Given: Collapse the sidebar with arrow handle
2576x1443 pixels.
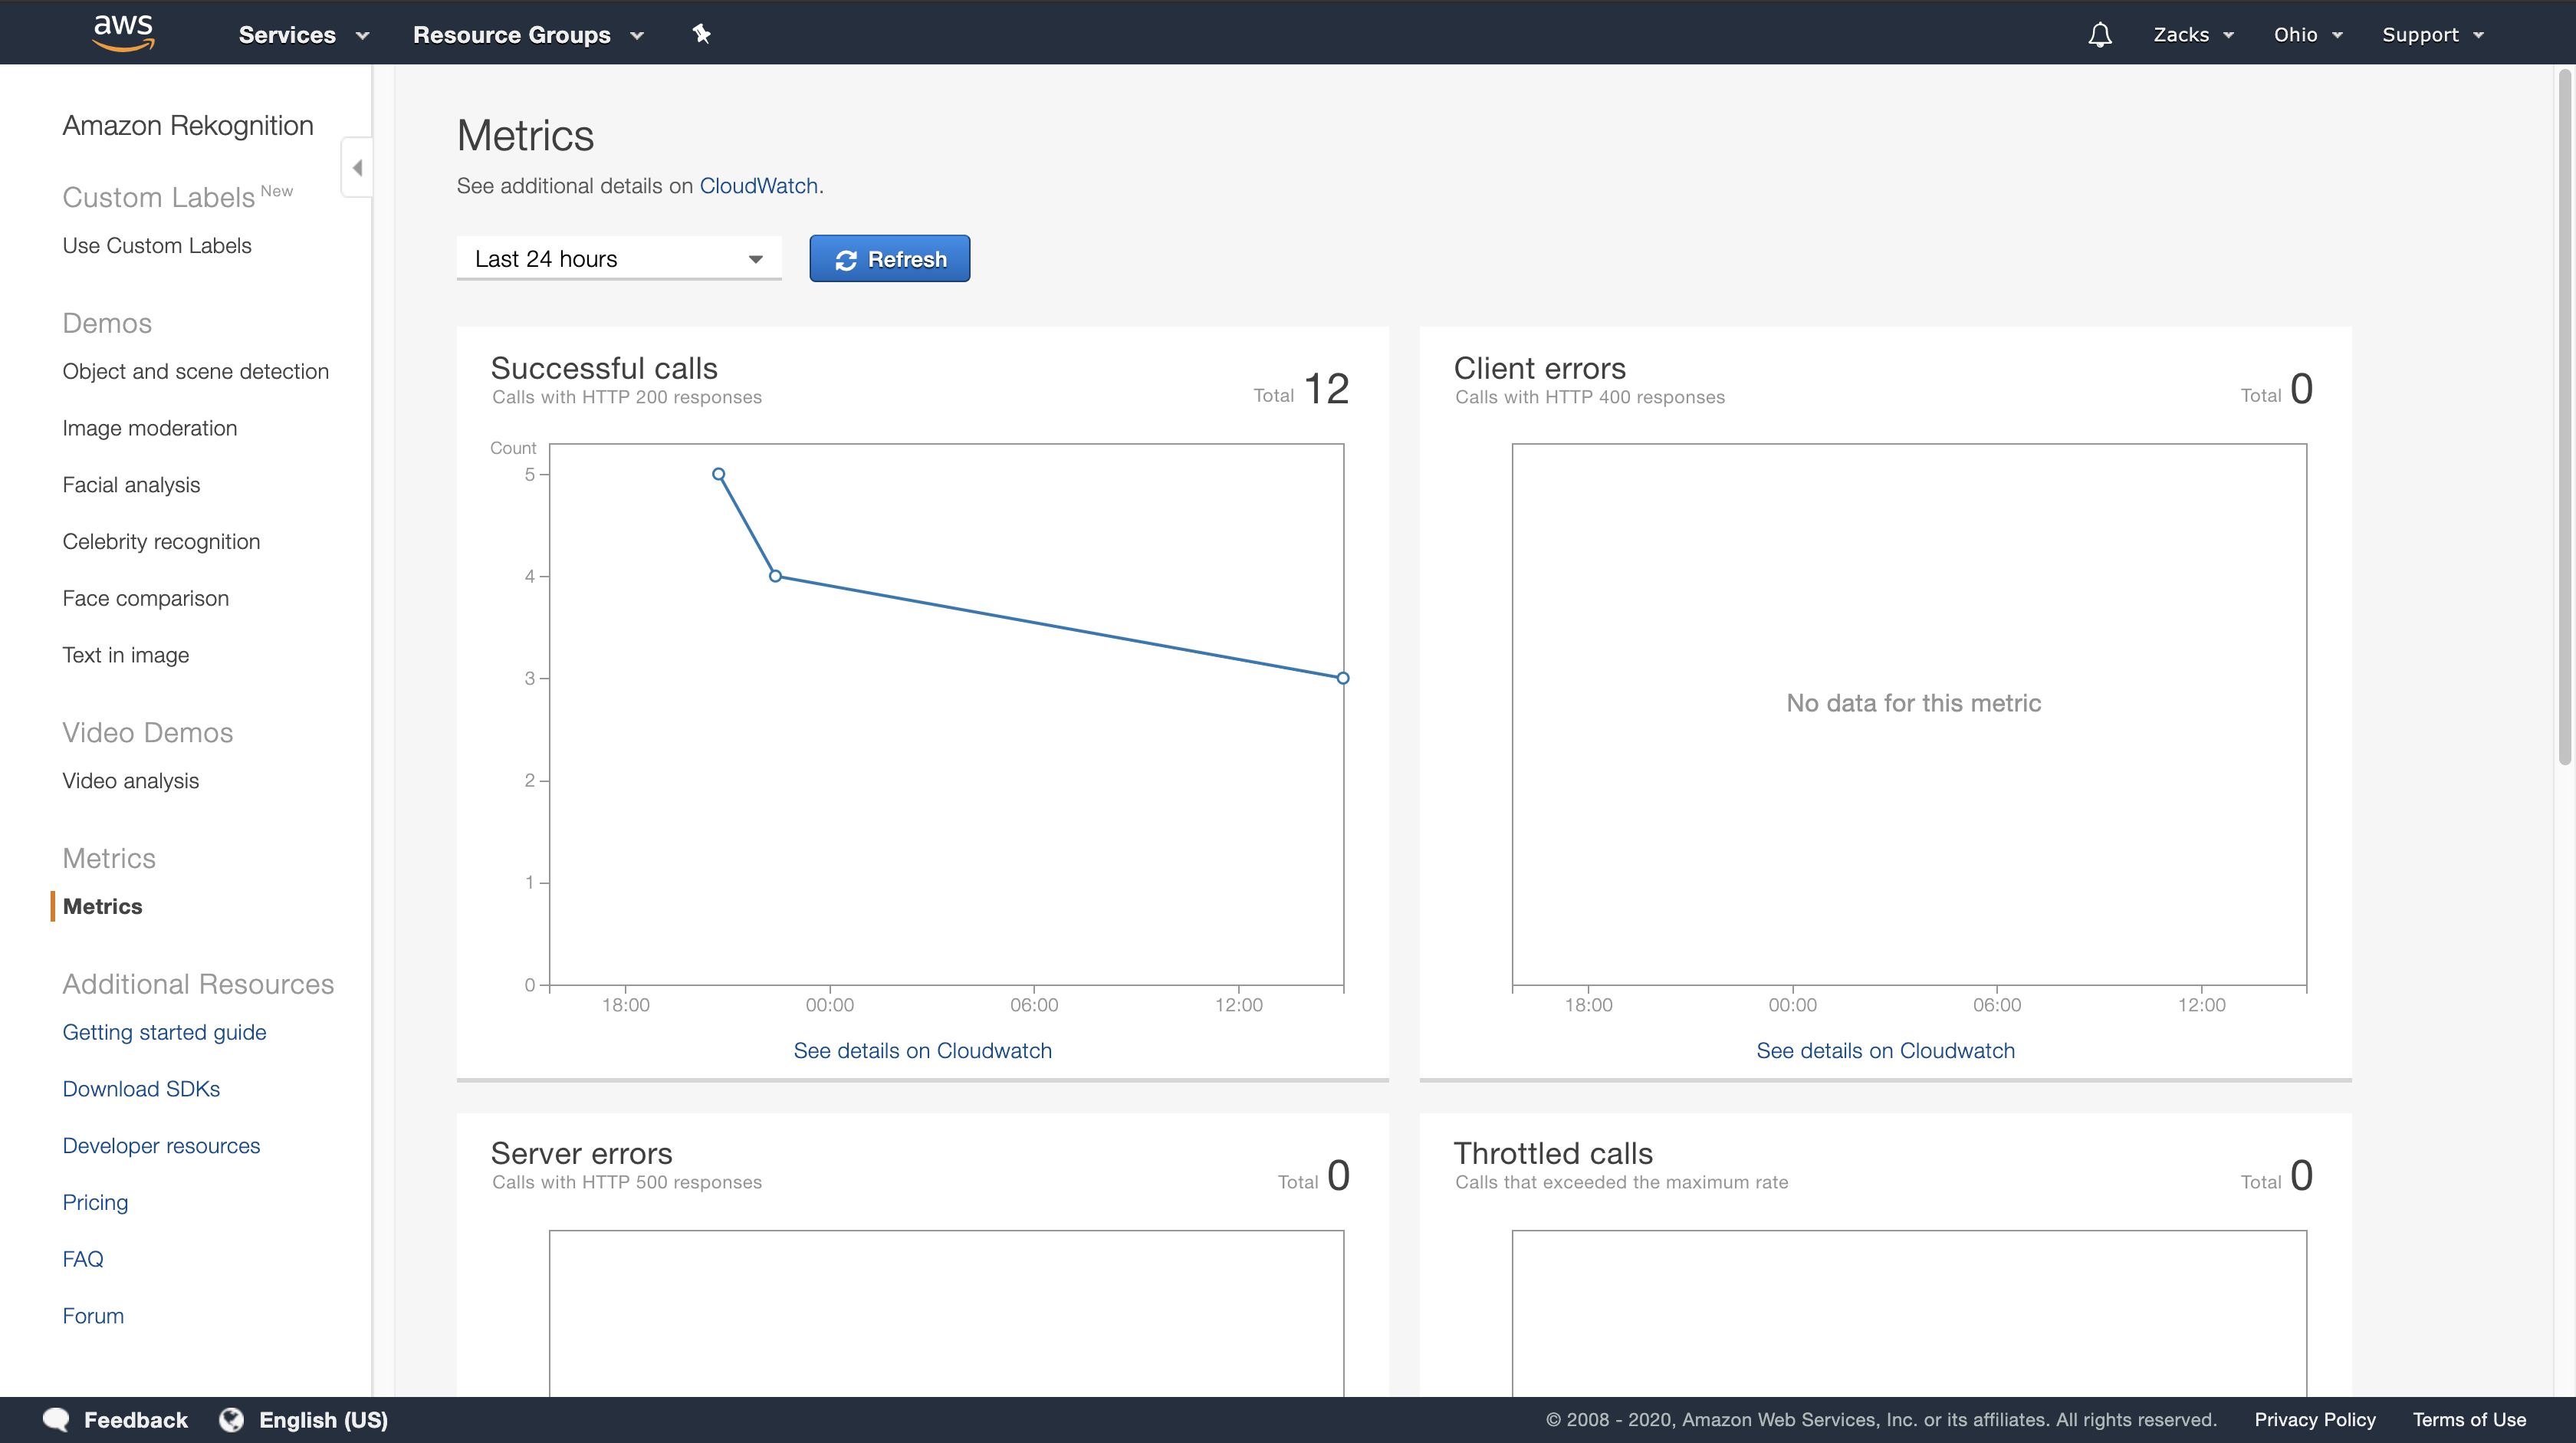Looking at the screenshot, I should click(357, 167).
